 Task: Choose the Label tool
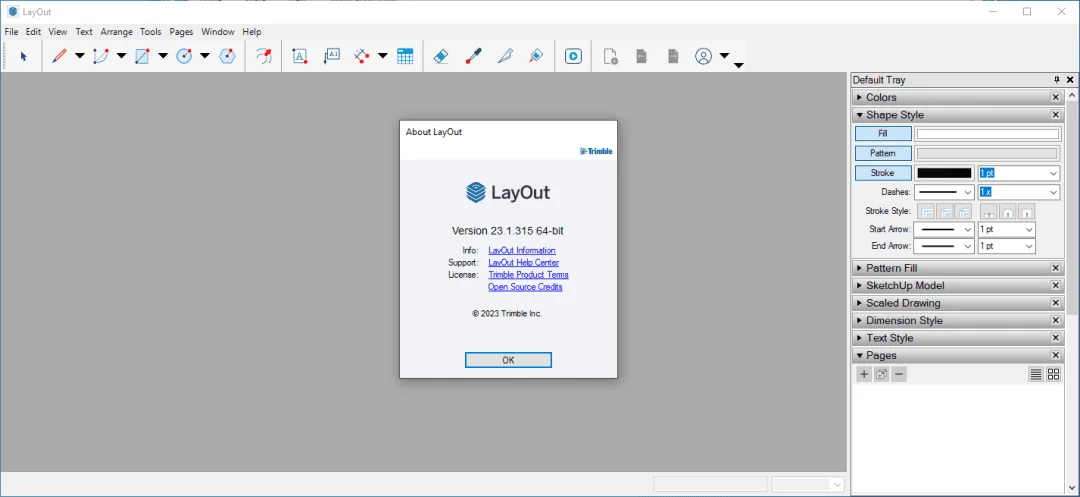(x=332, y=56)
